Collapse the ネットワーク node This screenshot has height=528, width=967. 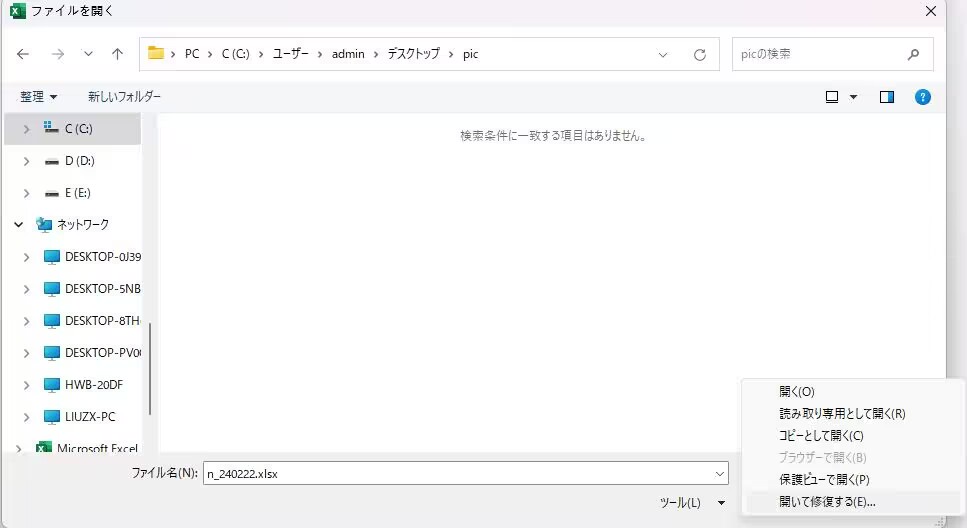19,225
